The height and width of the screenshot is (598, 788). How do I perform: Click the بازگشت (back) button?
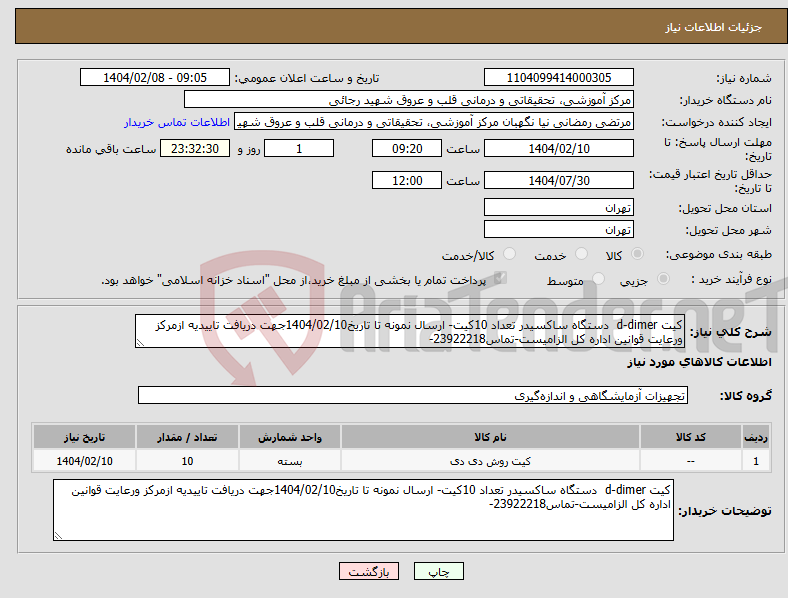(x=369, y=571)
